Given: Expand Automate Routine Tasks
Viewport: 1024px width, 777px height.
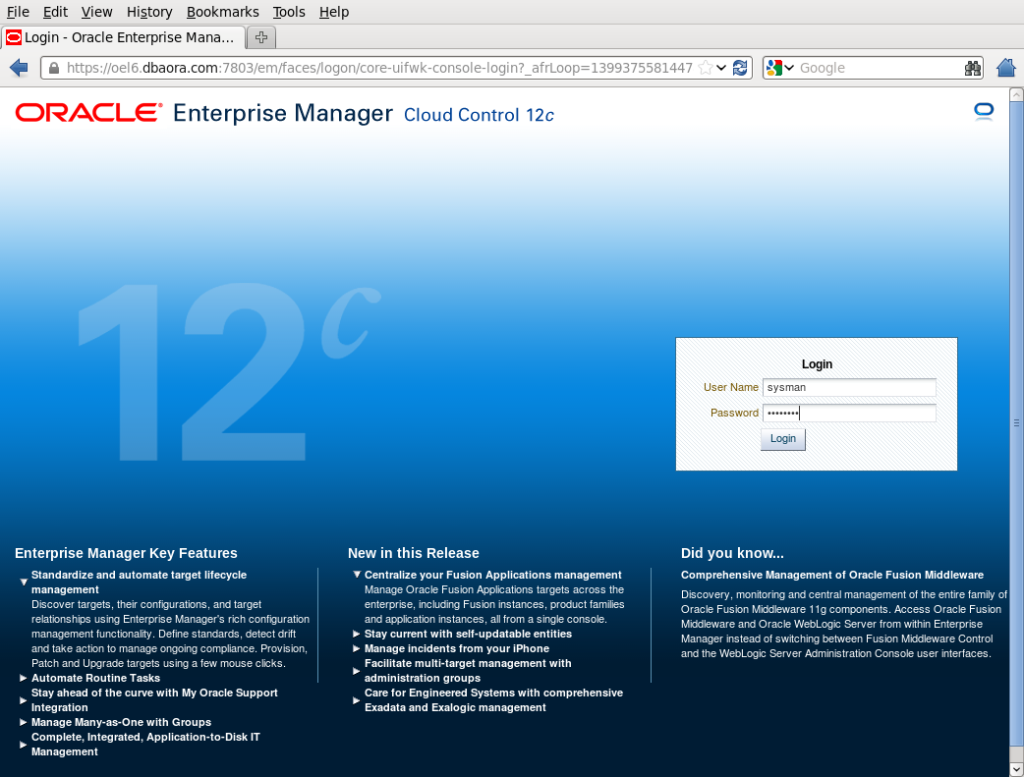Looking at the screenshot, I should click(x=24, y=678).
